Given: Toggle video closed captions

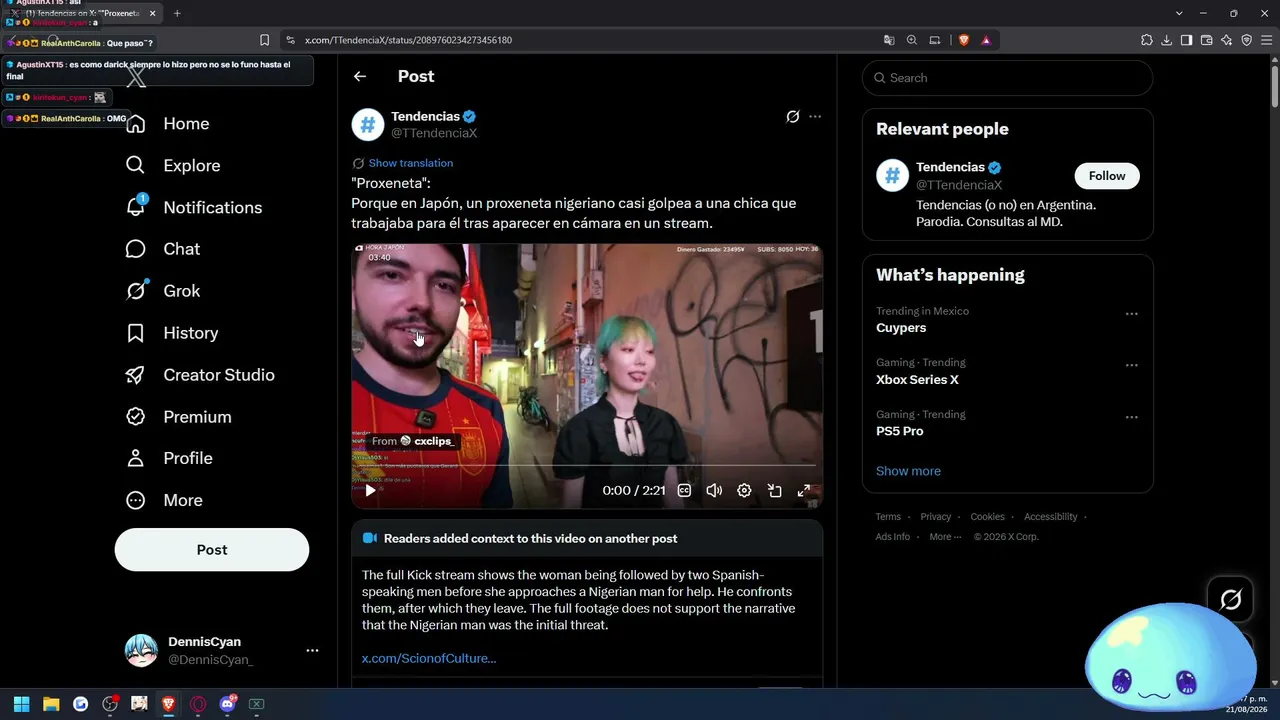Looking at the screenshot, I should [684, 491].
